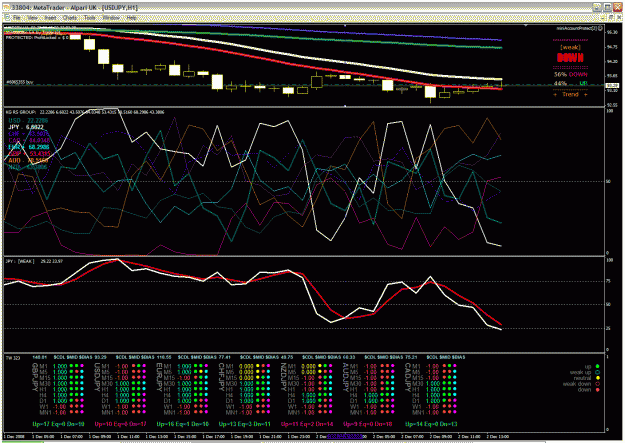Click the 1 Dec 13:00 time axis label
This screenshot has width=625, height=443.
coord(157,437)
